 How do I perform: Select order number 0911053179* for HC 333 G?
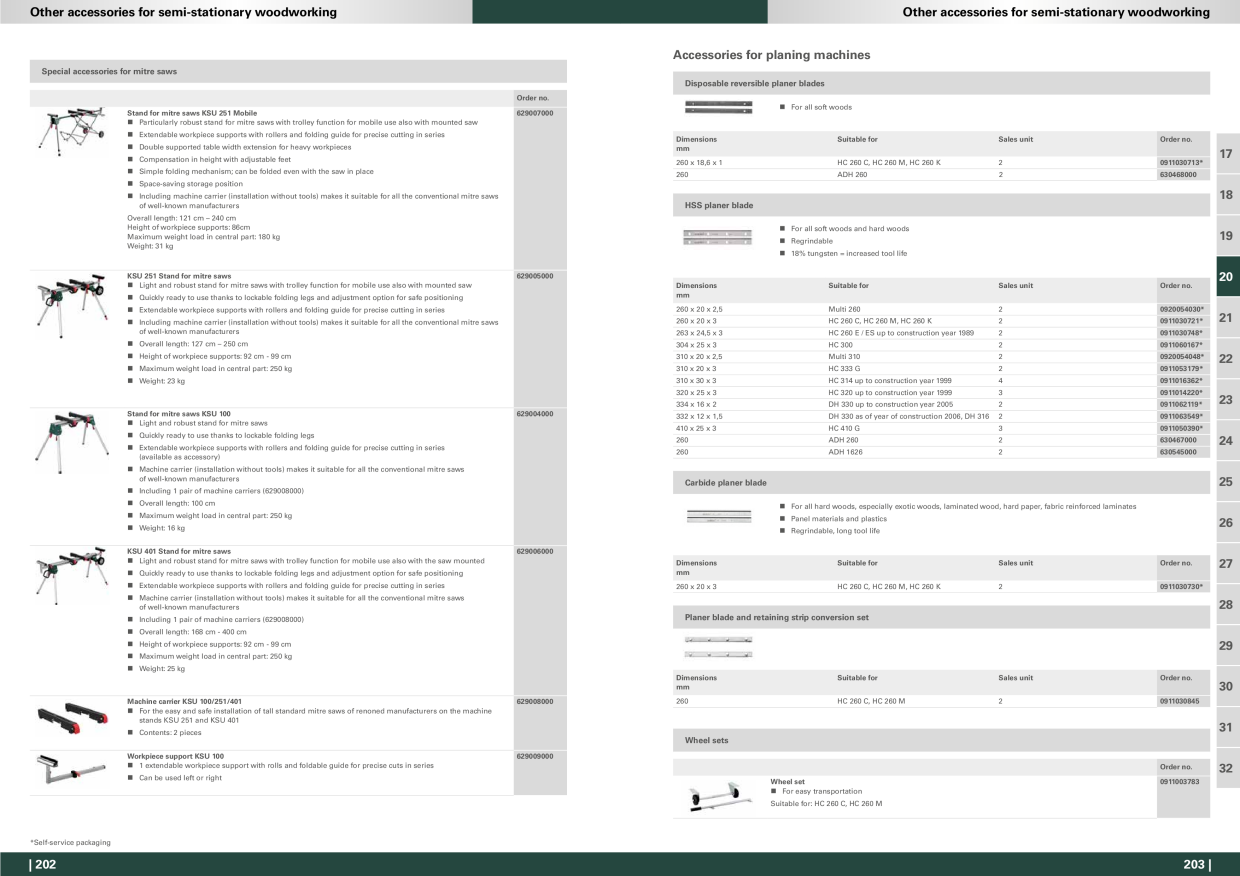click(1182, 369)
